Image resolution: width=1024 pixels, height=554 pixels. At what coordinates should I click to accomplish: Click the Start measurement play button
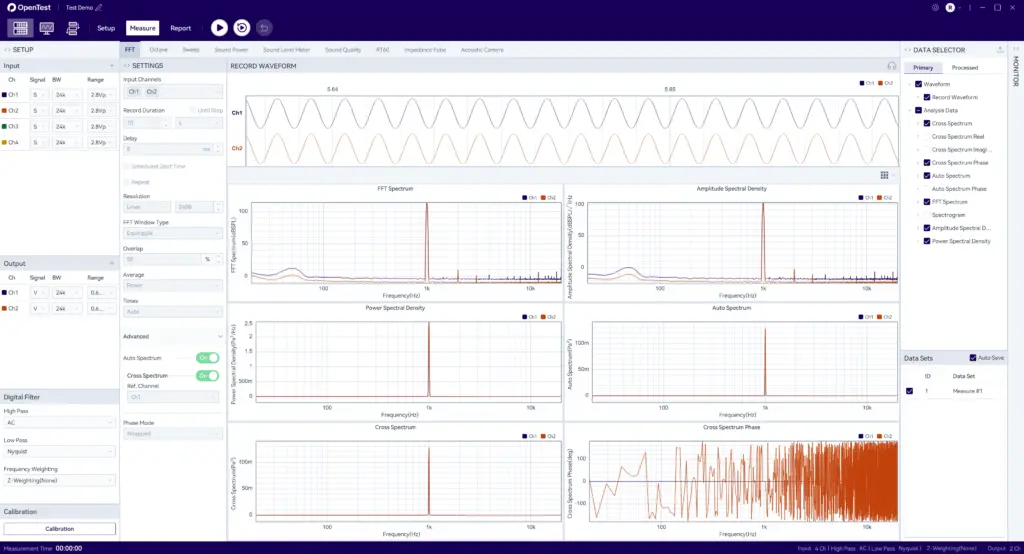[x=219, y=28]
